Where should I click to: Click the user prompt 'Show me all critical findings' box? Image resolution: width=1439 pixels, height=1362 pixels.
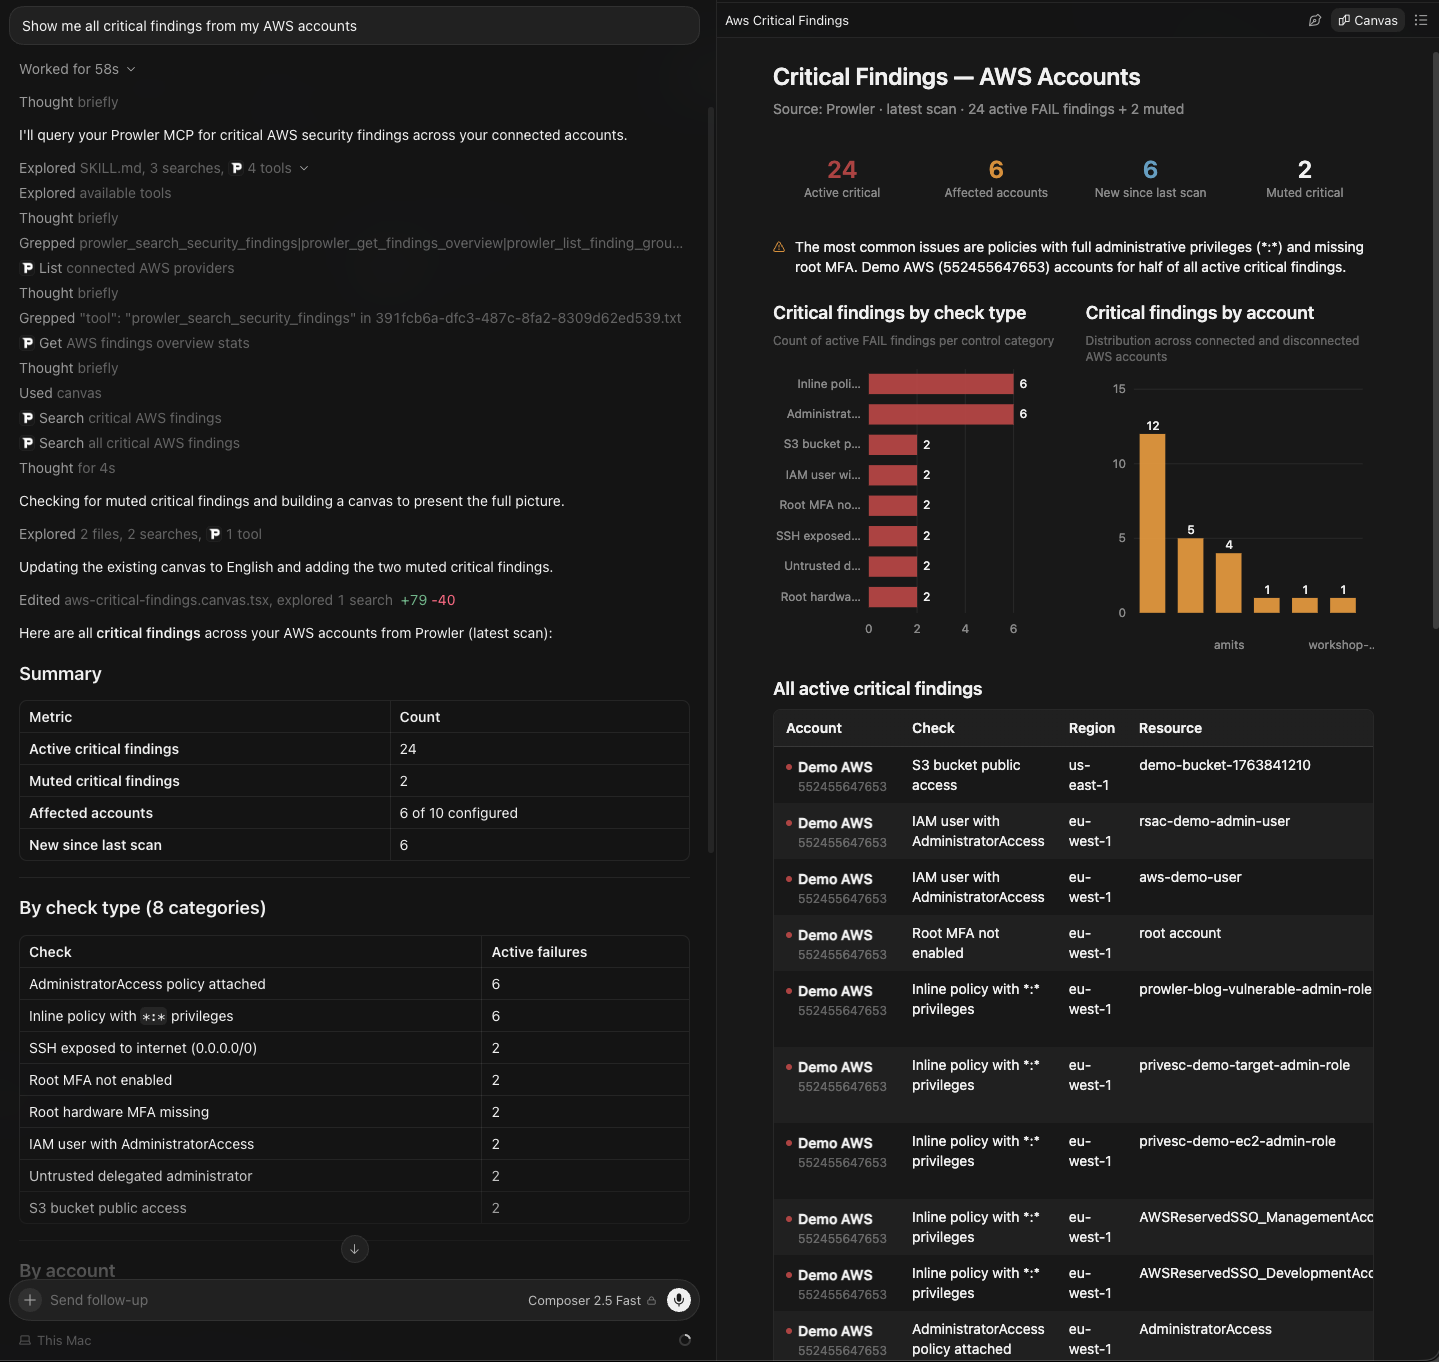[354, 26]
